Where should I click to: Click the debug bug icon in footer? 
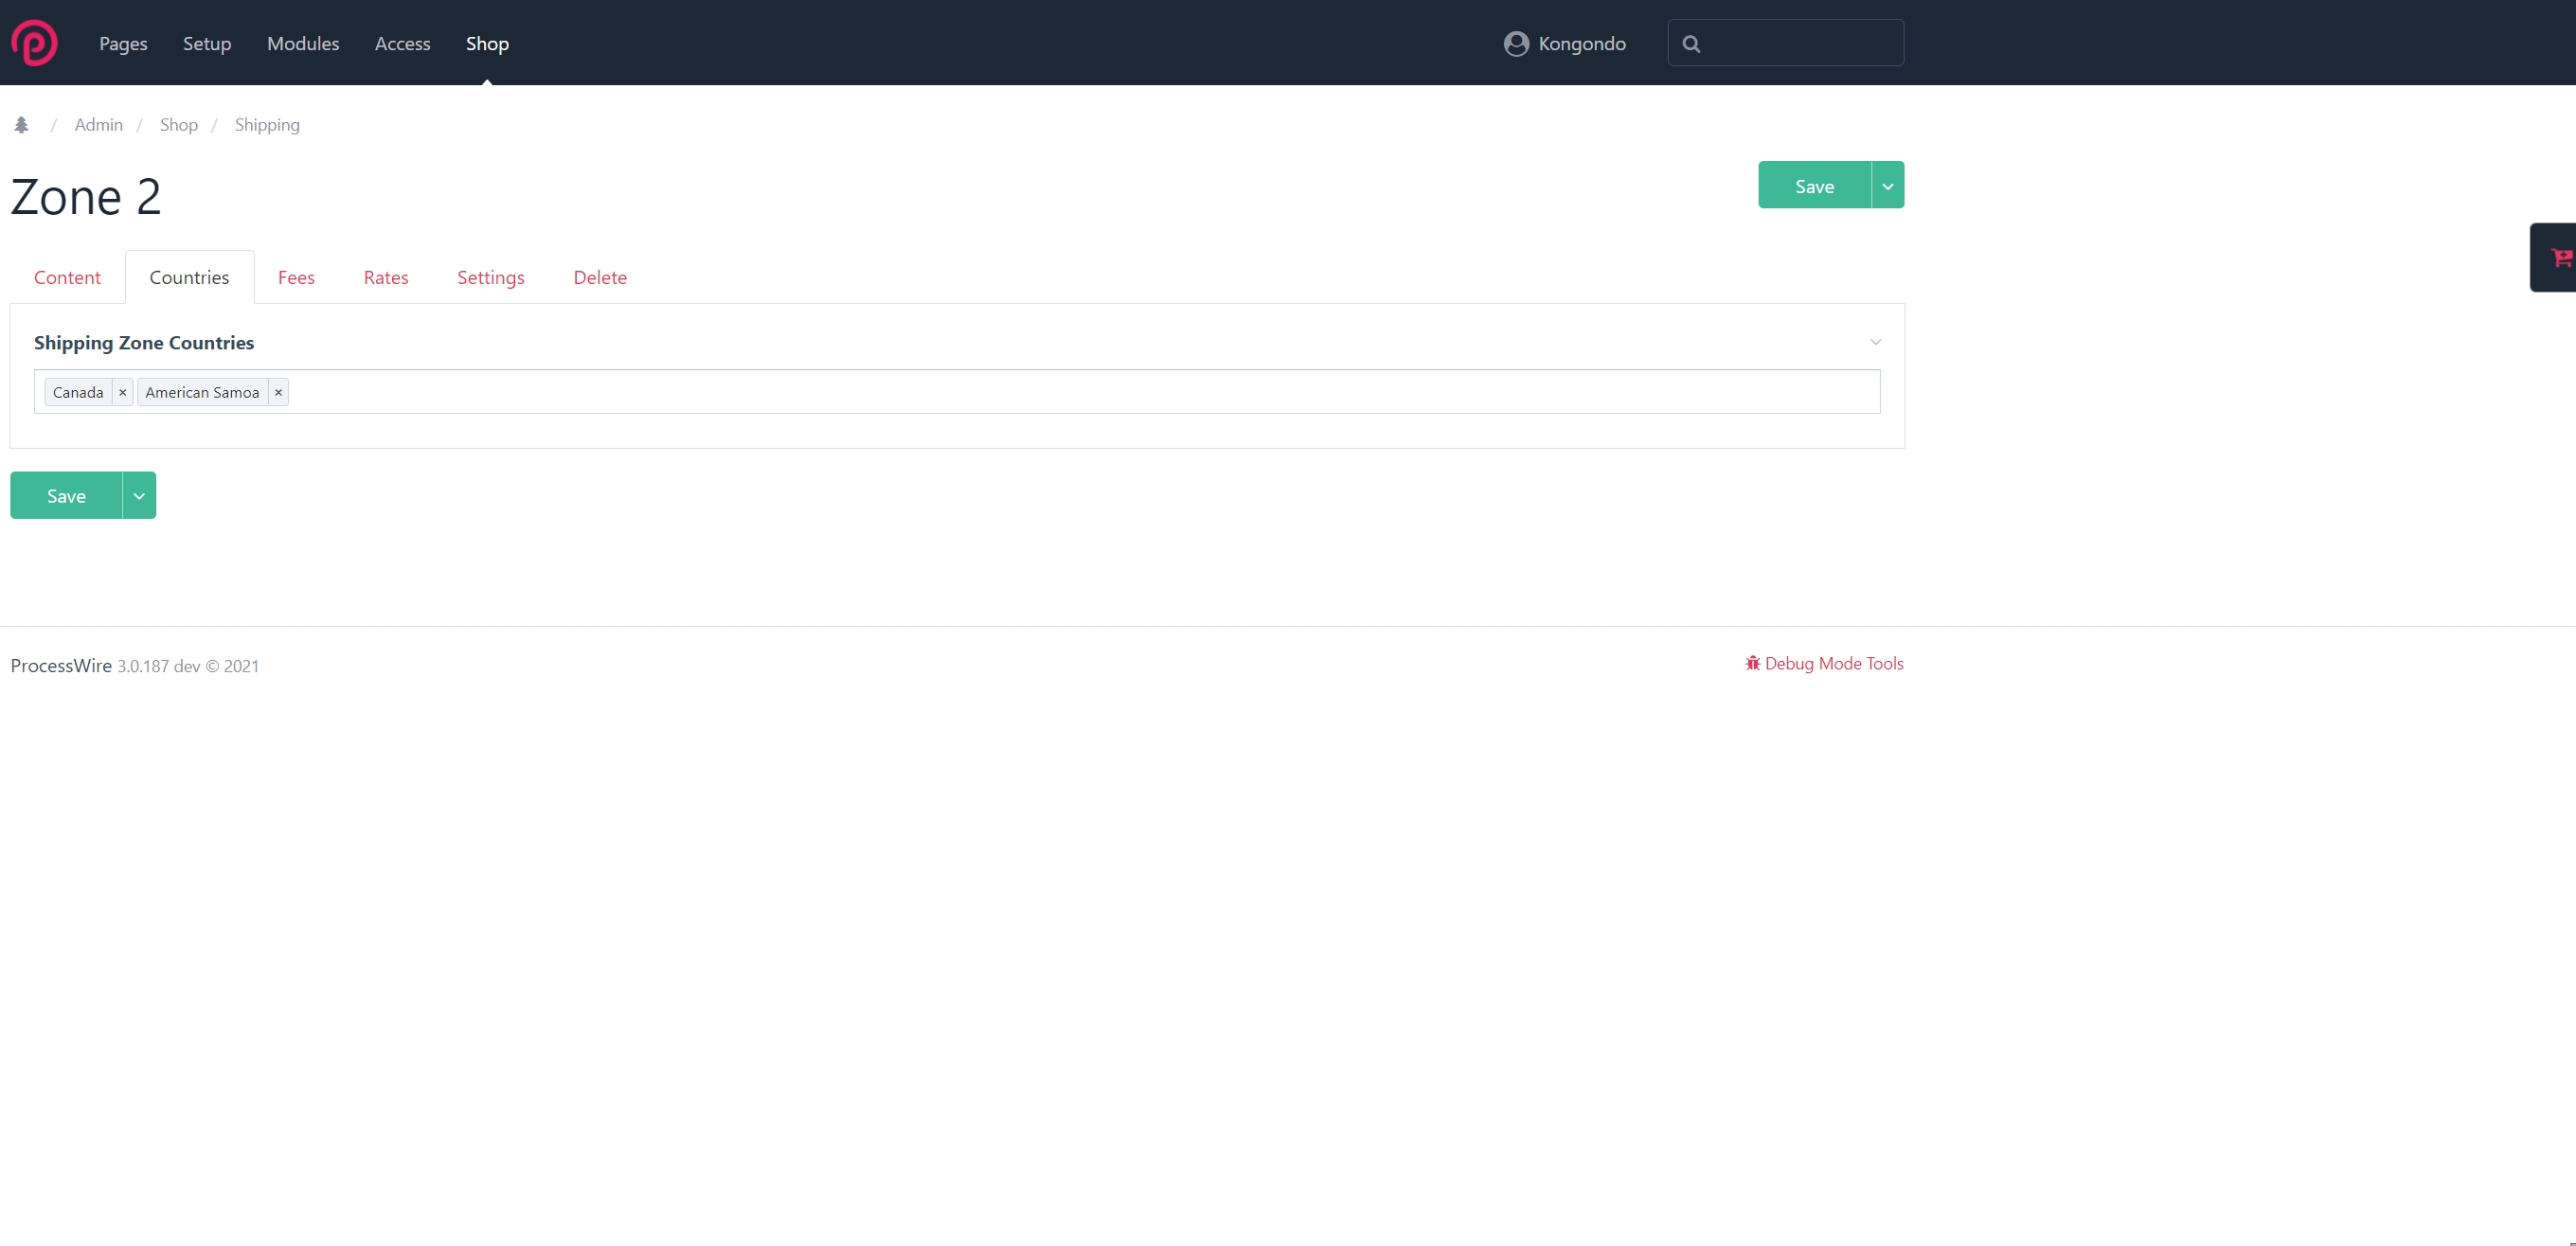pyautogui.click(x=1752, y=663)
